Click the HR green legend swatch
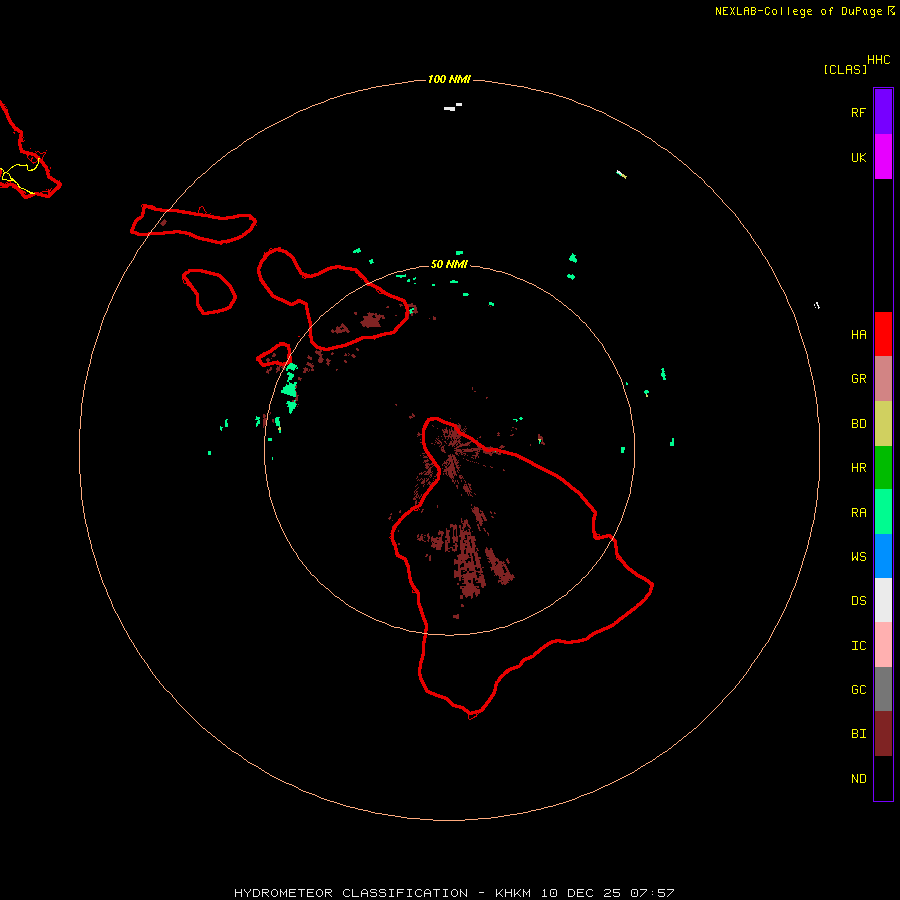Screen dimensions: 900x900 (x=883, y=468)
